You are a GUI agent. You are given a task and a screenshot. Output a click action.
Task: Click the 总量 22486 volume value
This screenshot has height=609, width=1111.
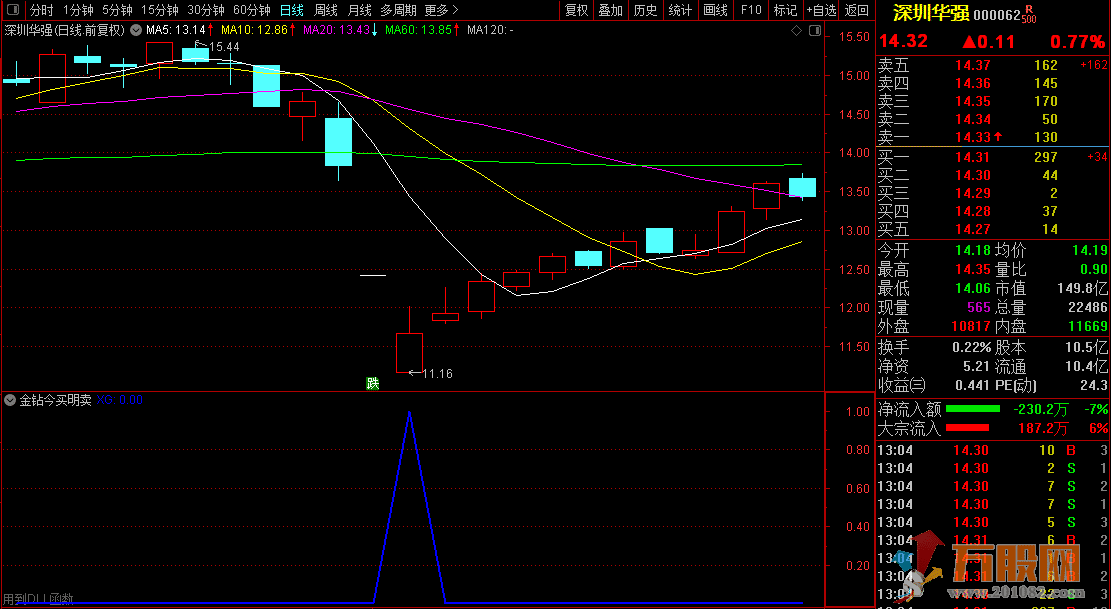[1087, 308]
